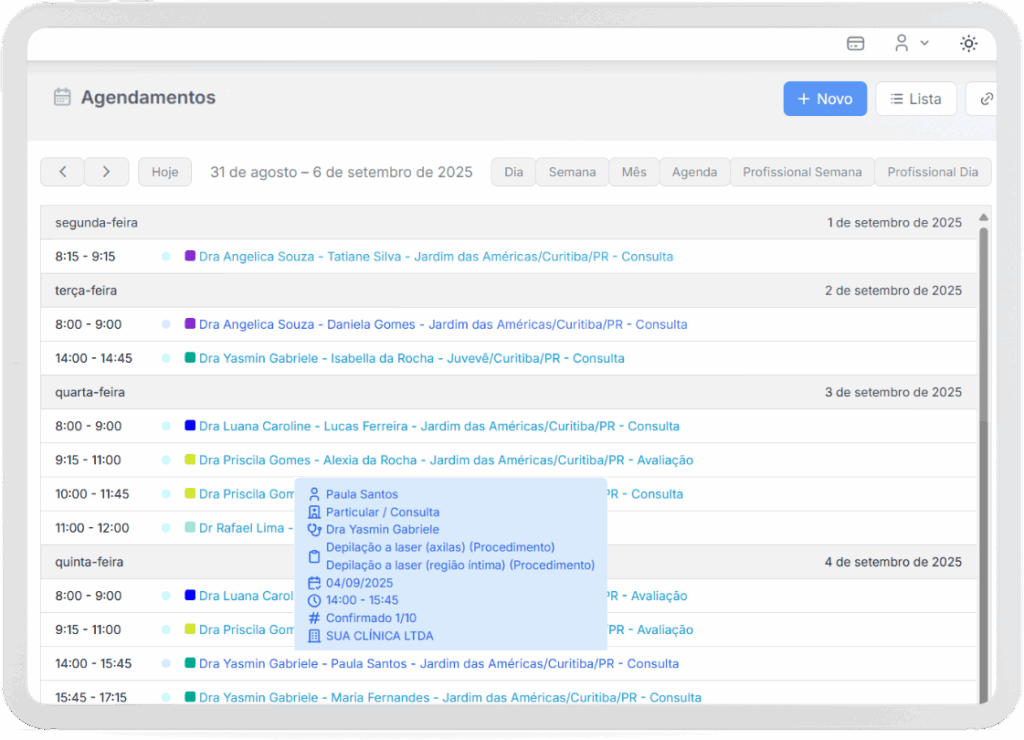Image resolution: width=1024 pixels, height=740 pixels.
Task: Open Isabella da Rocha appointment link
Action: [x=411, y=358]
